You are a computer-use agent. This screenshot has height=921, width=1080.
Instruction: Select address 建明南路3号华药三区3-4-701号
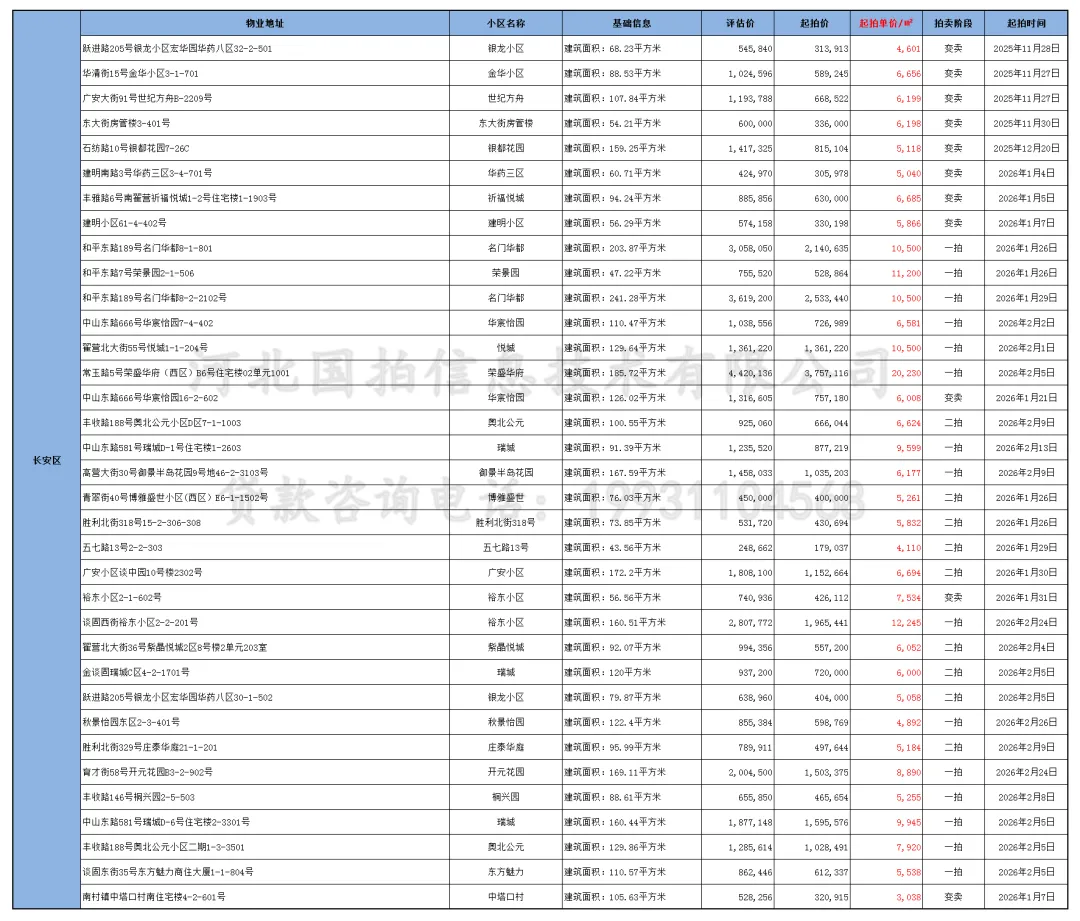[x=147, y=174]
